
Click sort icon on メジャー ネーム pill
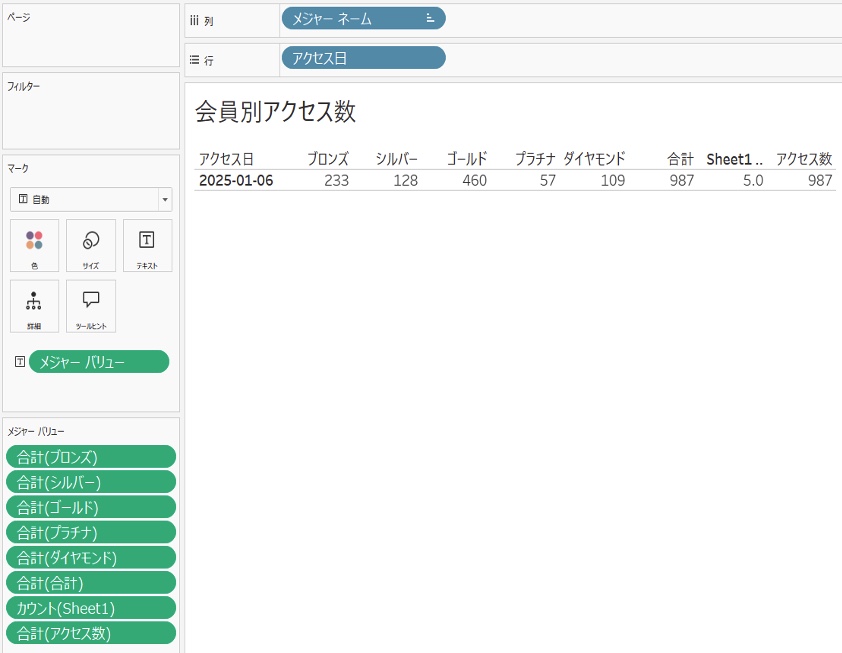tap(430, 18)
